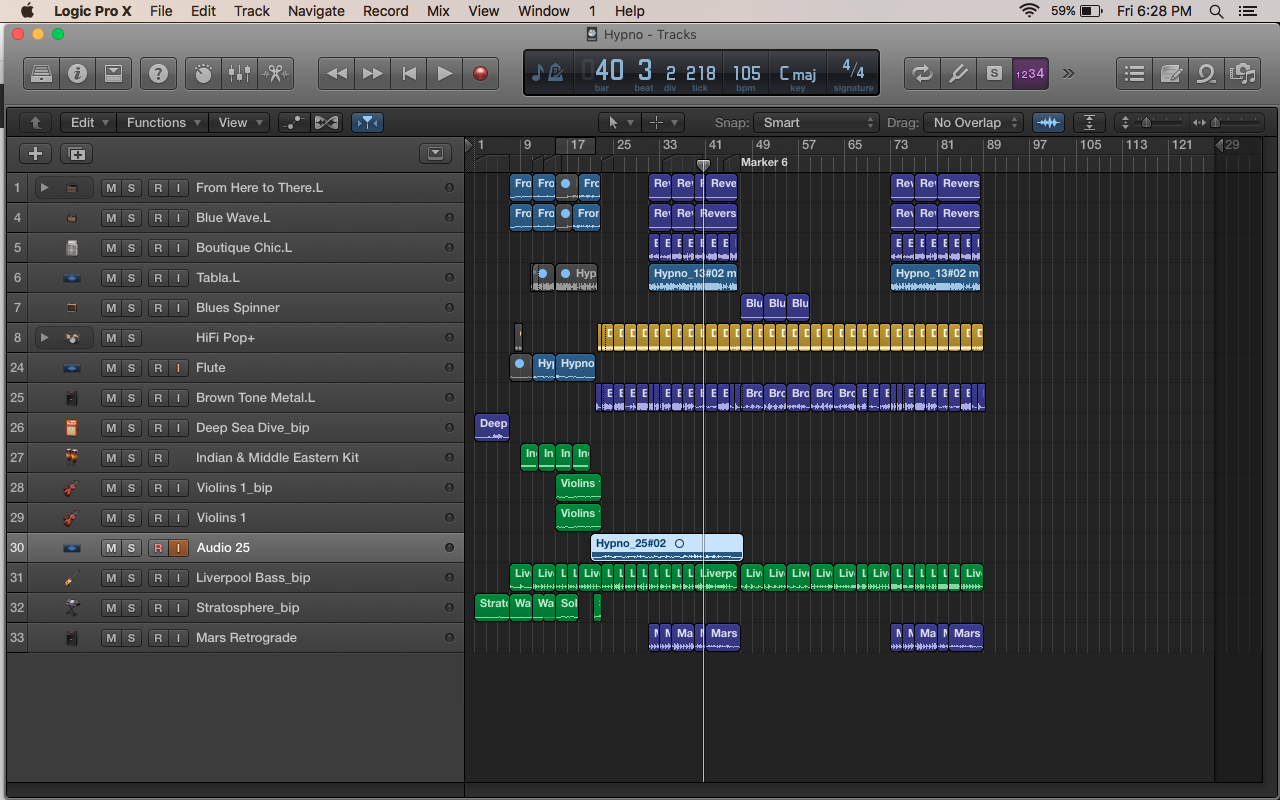Open the Mix menu
This screenshot has width=1280, height=800.
(438, 11)
